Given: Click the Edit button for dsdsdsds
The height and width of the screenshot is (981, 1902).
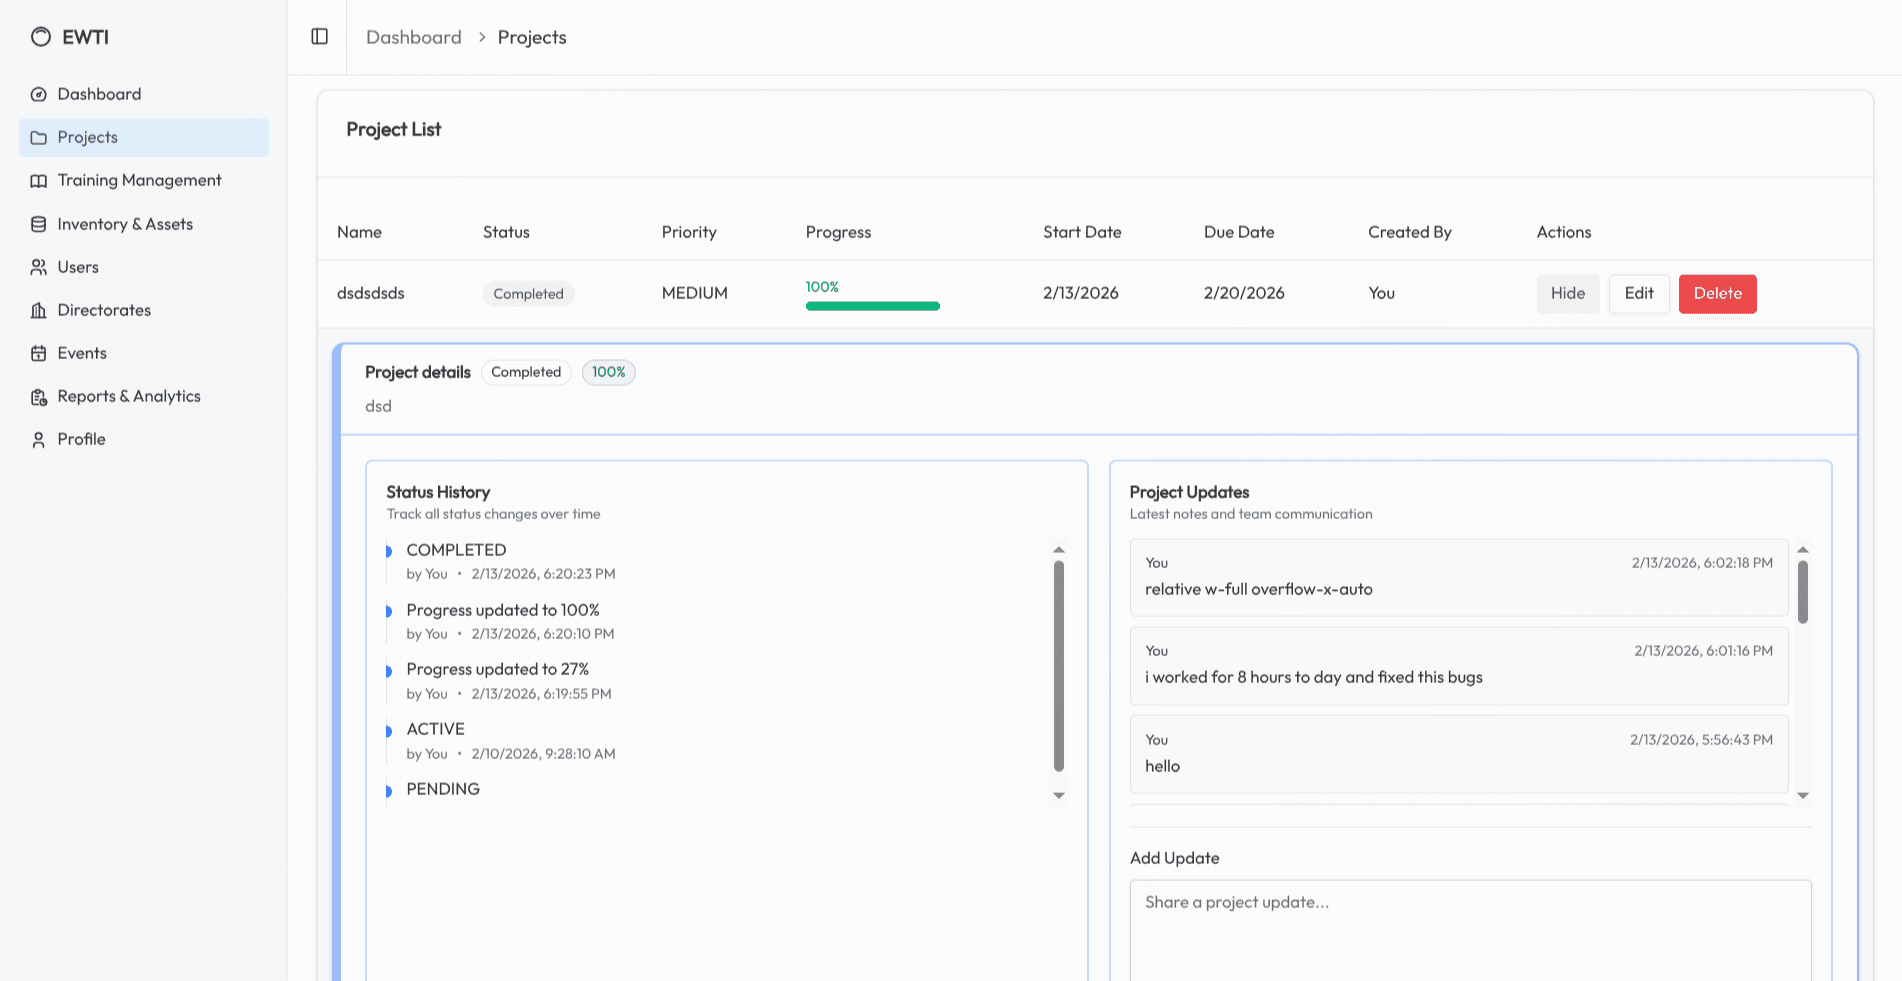Looking at the screenshot, I should click(x=1638, y=293).
